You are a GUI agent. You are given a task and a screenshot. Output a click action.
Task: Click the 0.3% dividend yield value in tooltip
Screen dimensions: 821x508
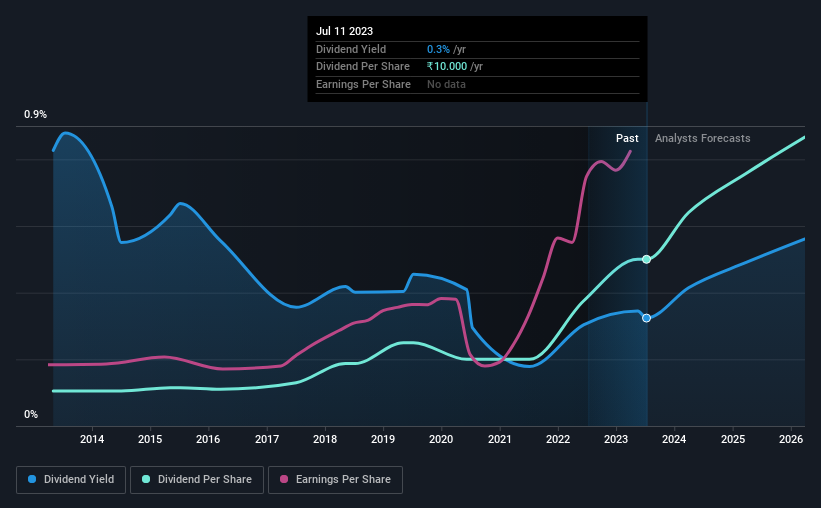coord(438,49)
